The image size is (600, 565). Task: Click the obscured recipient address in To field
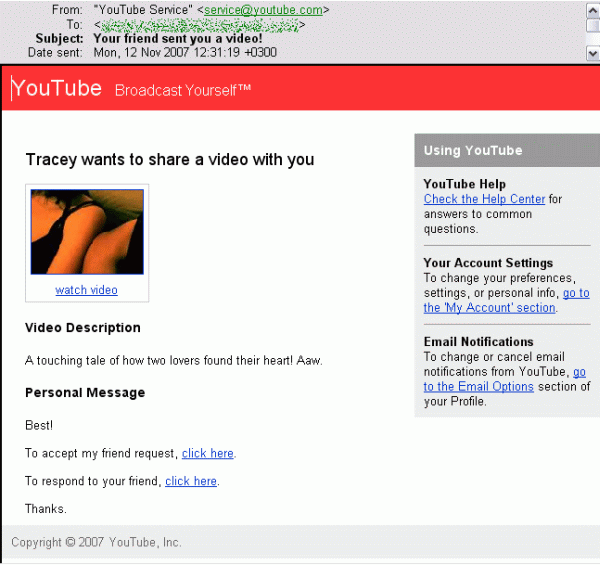(x=199, y=24)
